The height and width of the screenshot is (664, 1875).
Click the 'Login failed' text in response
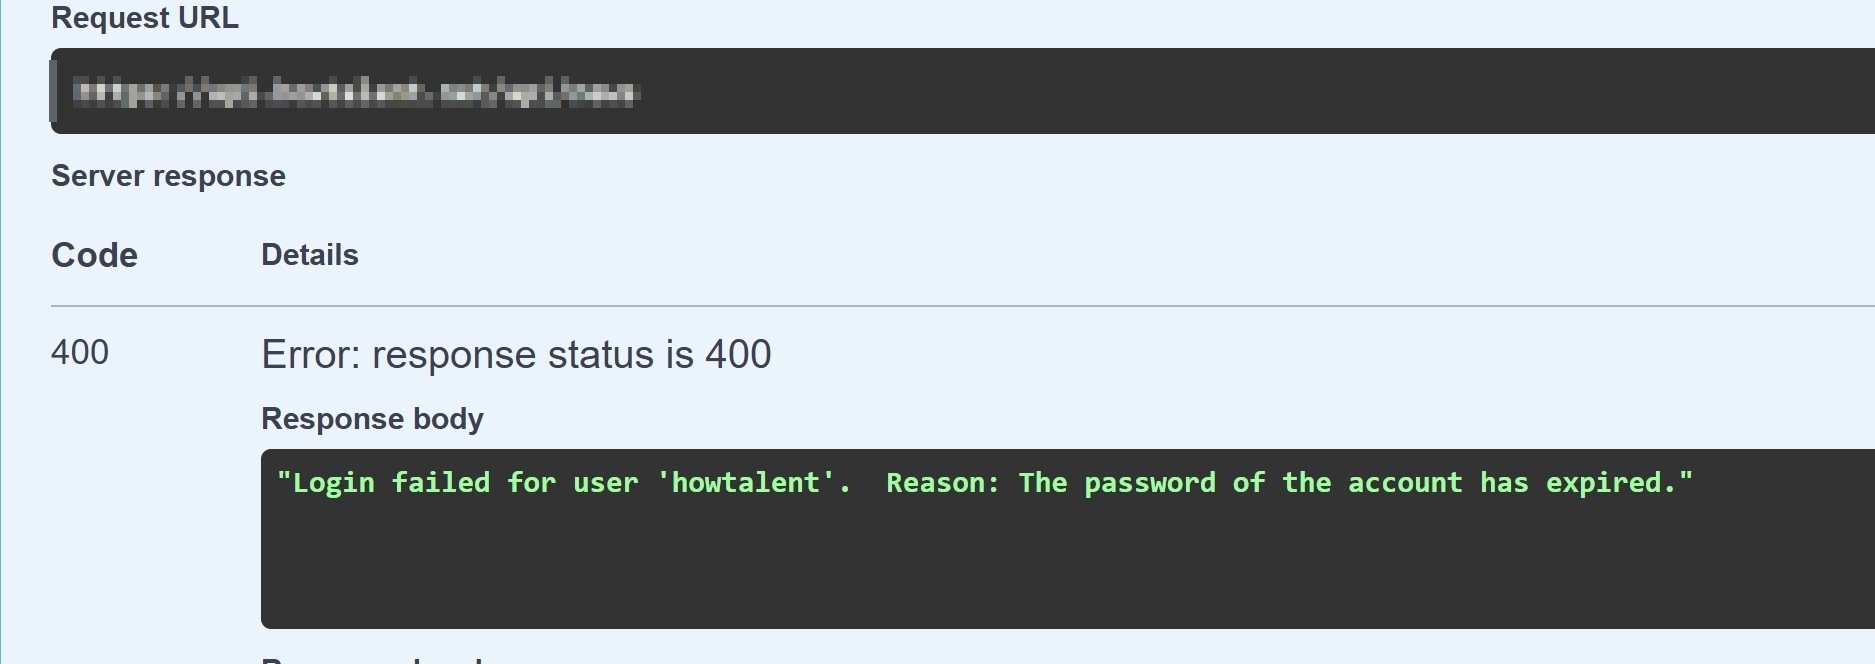coord(384,483)
